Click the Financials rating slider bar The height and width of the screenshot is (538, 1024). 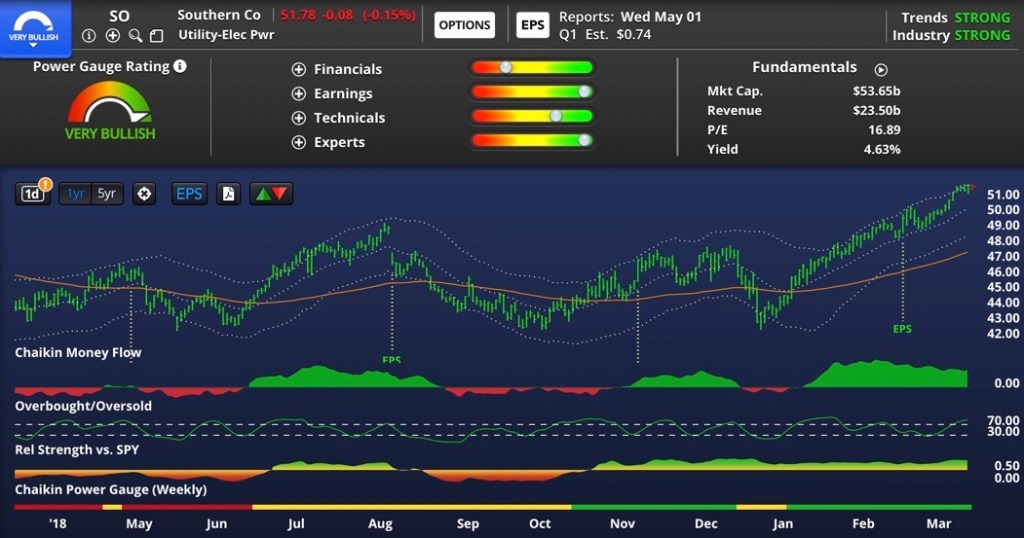[531, 68]
